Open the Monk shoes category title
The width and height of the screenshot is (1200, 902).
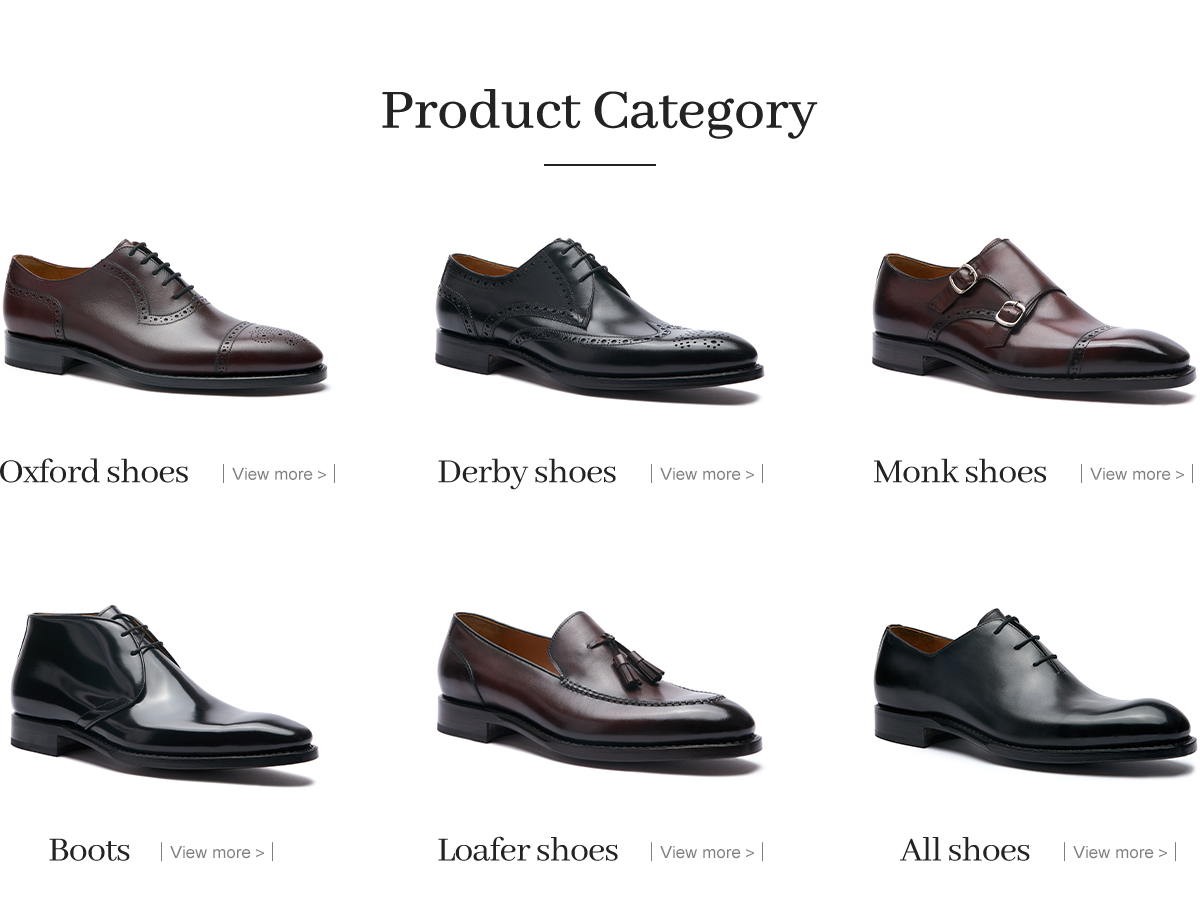click(960, 472)
